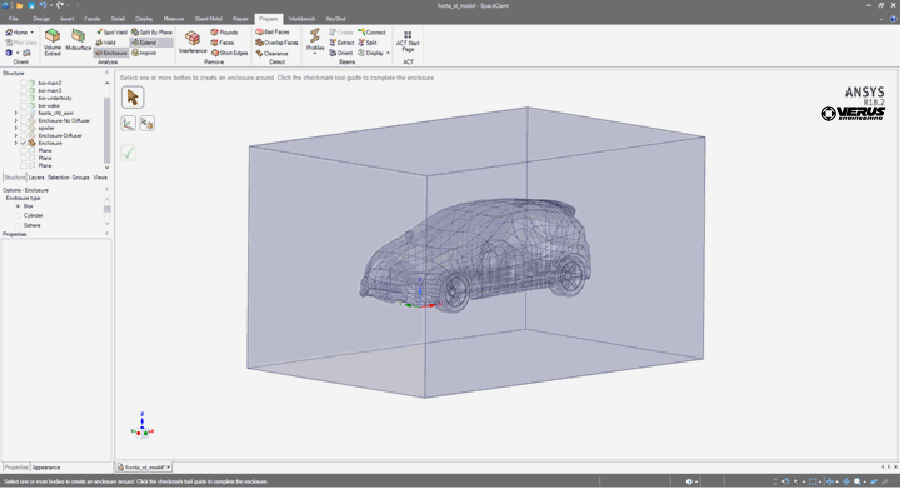Image resolution: width=900 pixels, height=488 pixels.
Task: Click the Structure tree vertical scrollbar
Action: click(x=107, y=130)
